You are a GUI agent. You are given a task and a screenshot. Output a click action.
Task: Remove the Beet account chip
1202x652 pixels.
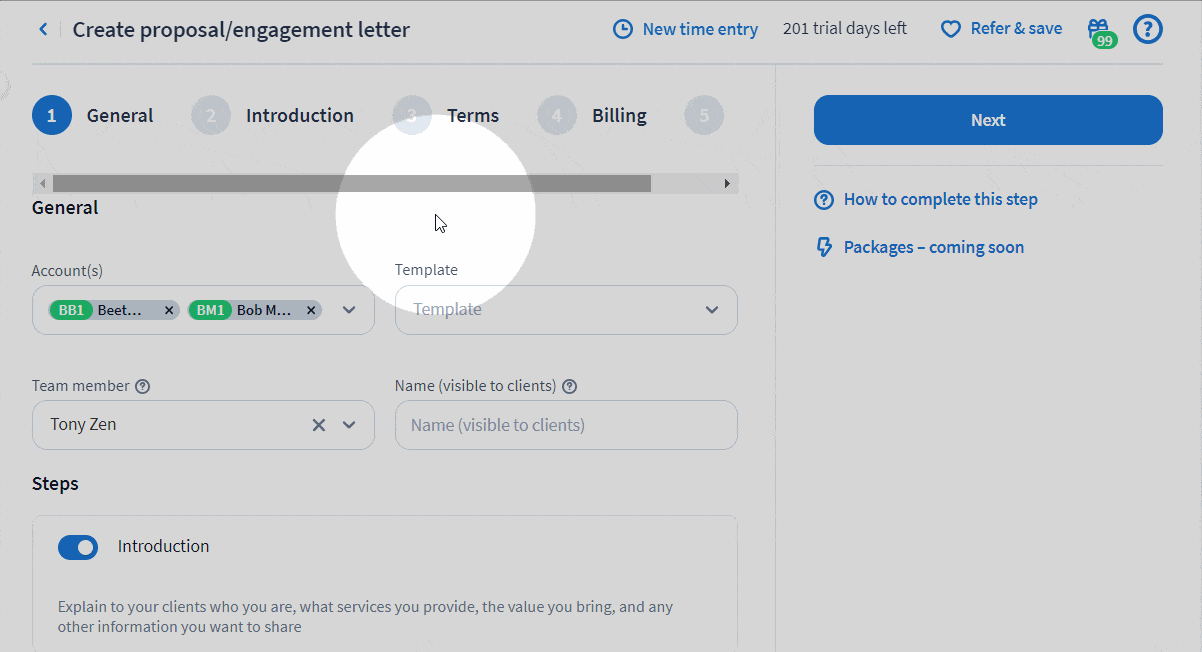pyautogui.click(x=169, y=310)
